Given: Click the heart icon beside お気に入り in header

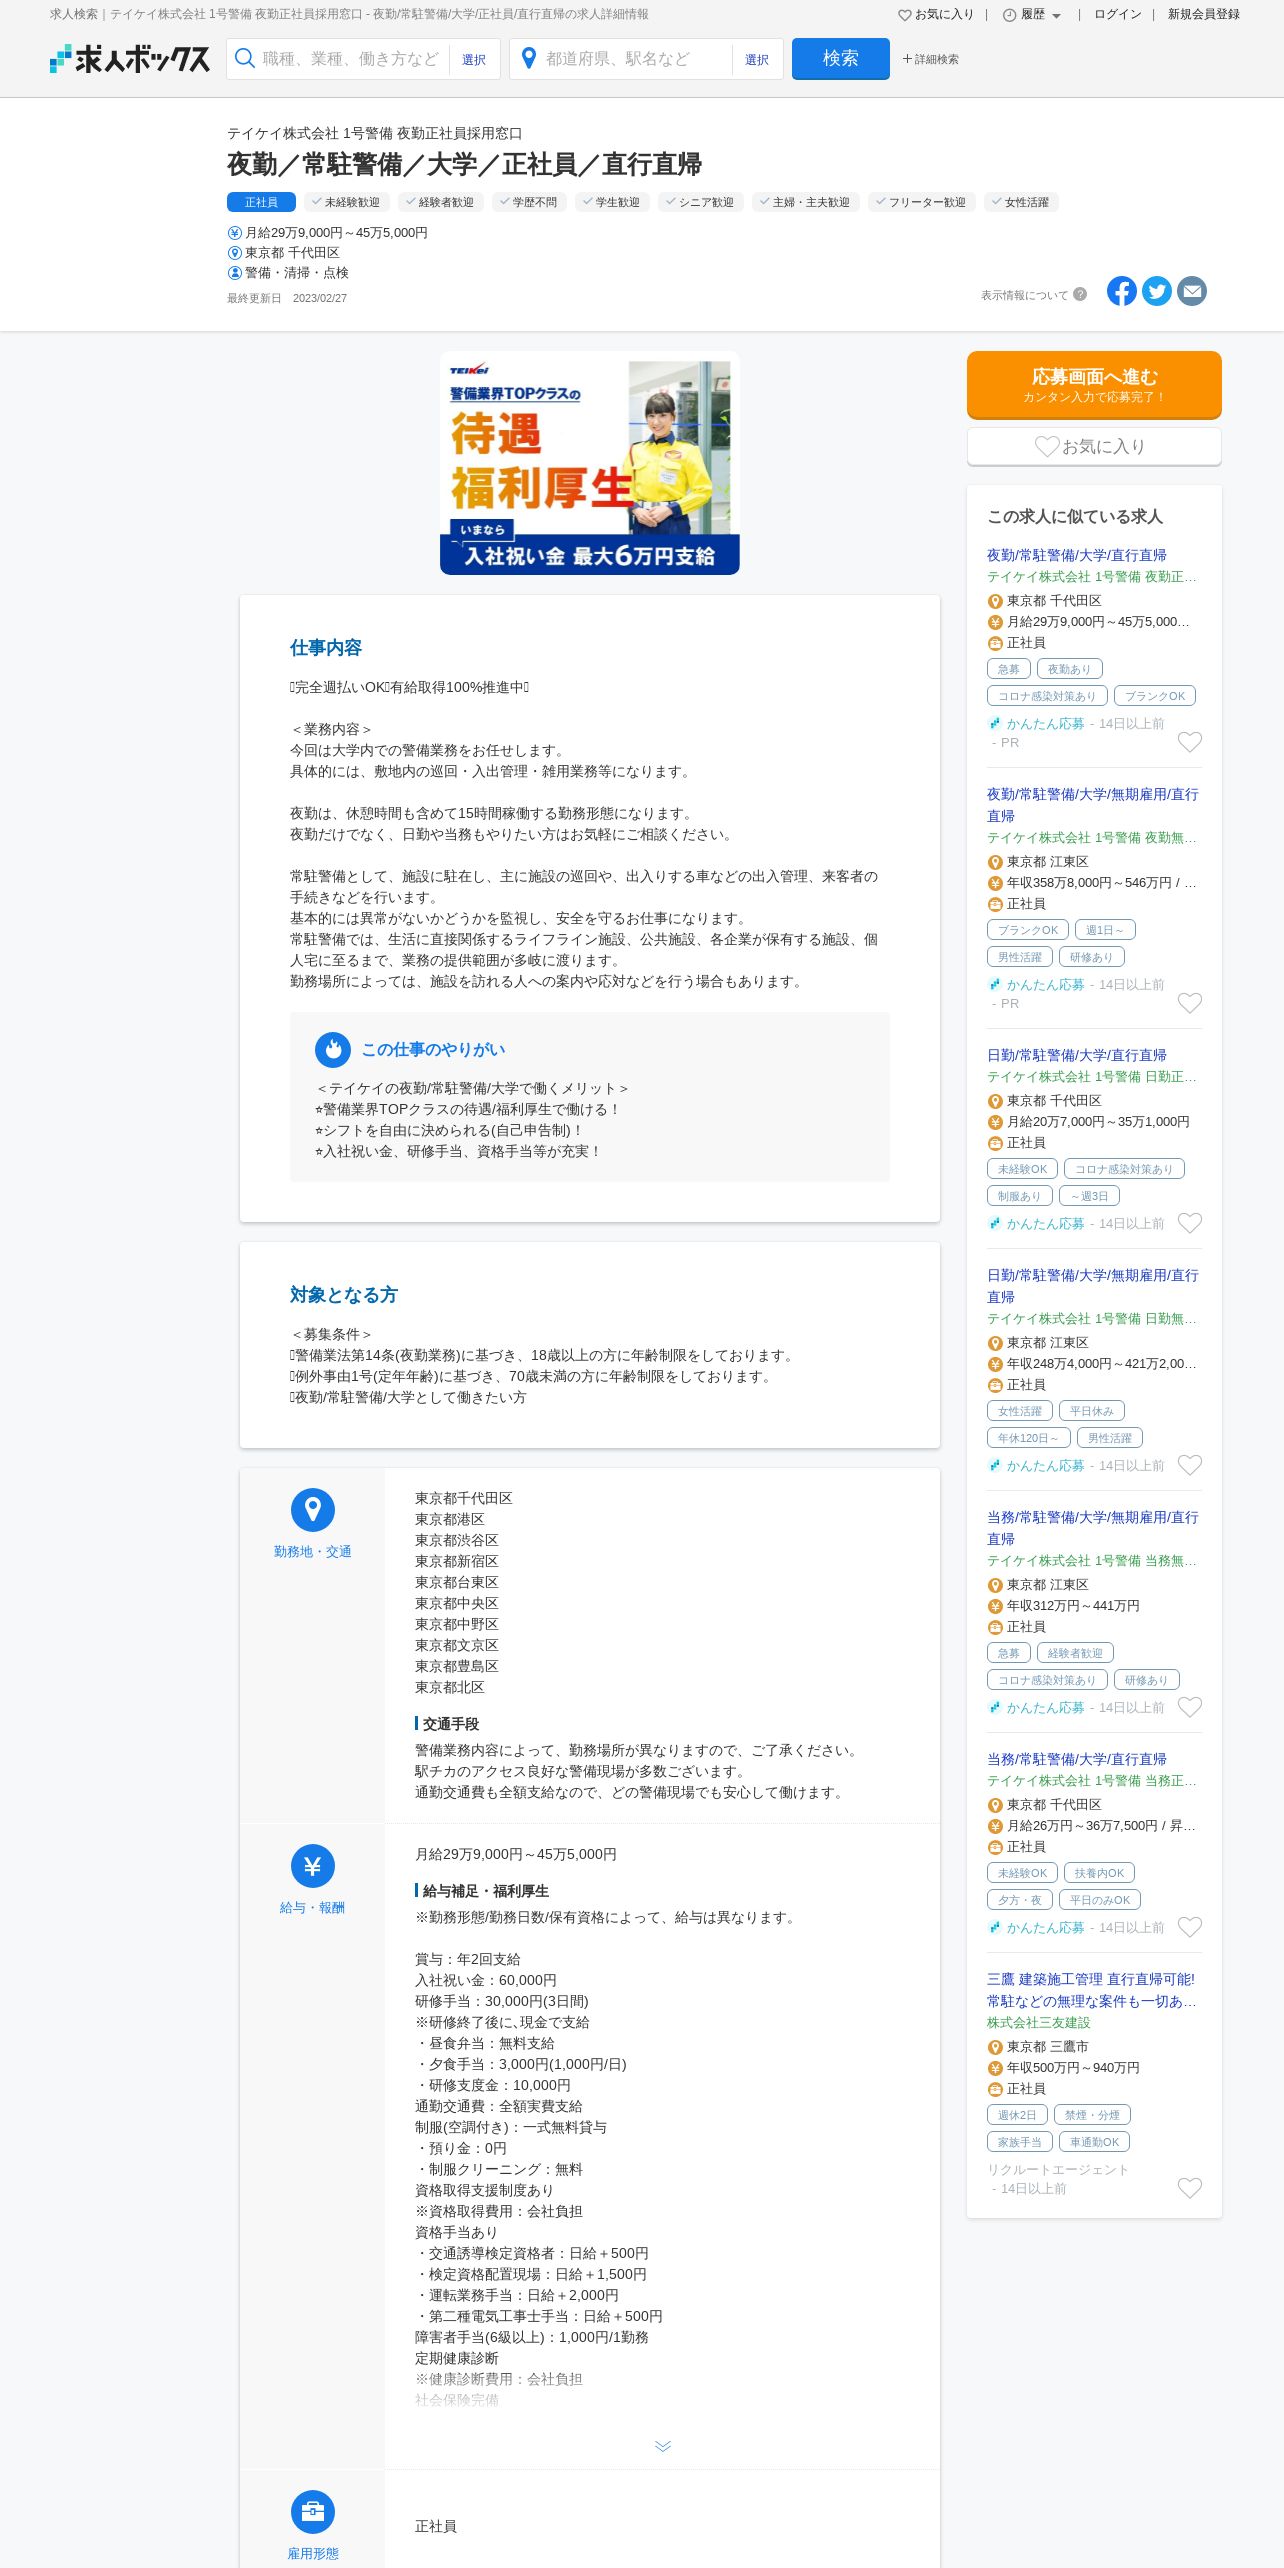Looking at the screenshot, I should pyautogui.click(x=905, y=15).
